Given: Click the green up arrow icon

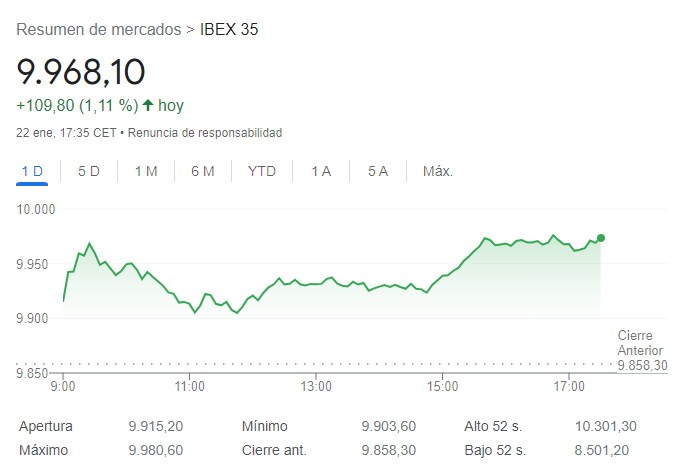Looking at the screenshot, I should click(148, 105).
